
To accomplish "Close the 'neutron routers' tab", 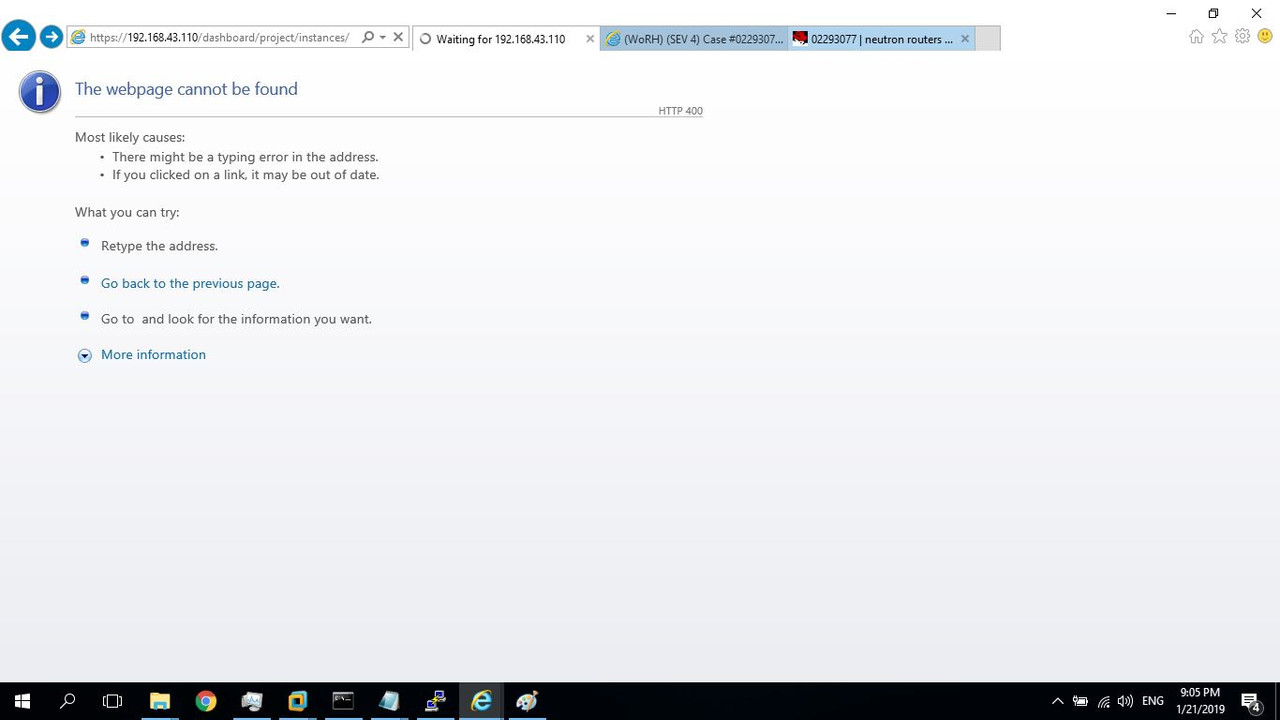I will 965,39.
